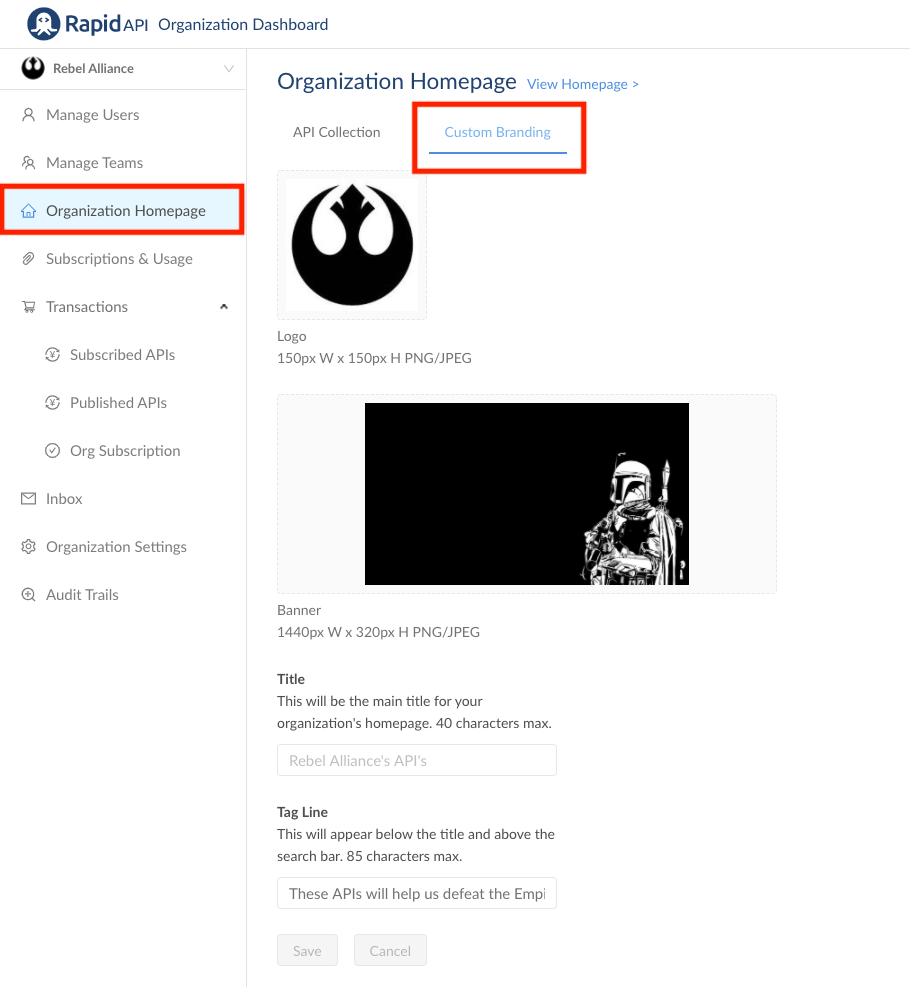Switch to the API Collection tab

(x=337, y=132)
